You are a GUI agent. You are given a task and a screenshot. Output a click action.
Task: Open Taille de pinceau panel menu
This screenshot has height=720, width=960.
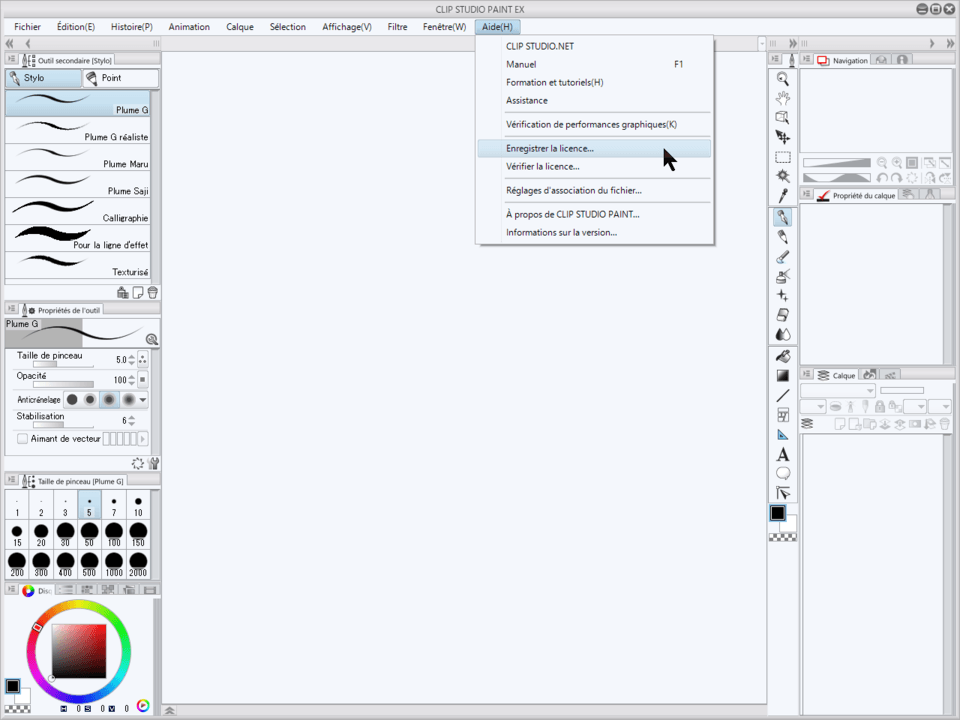11,480
